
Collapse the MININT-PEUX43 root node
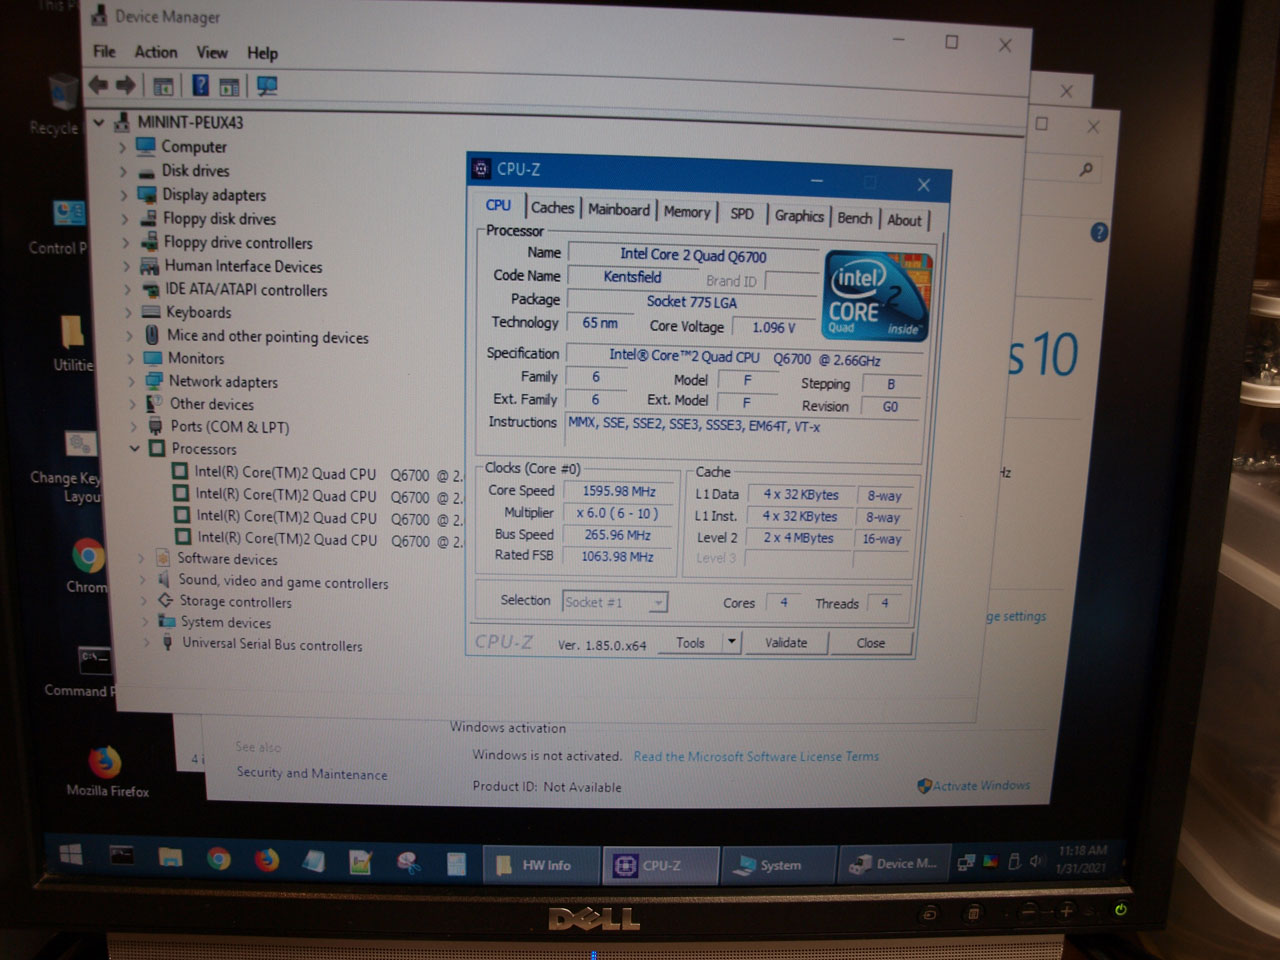tap(99, 123)
